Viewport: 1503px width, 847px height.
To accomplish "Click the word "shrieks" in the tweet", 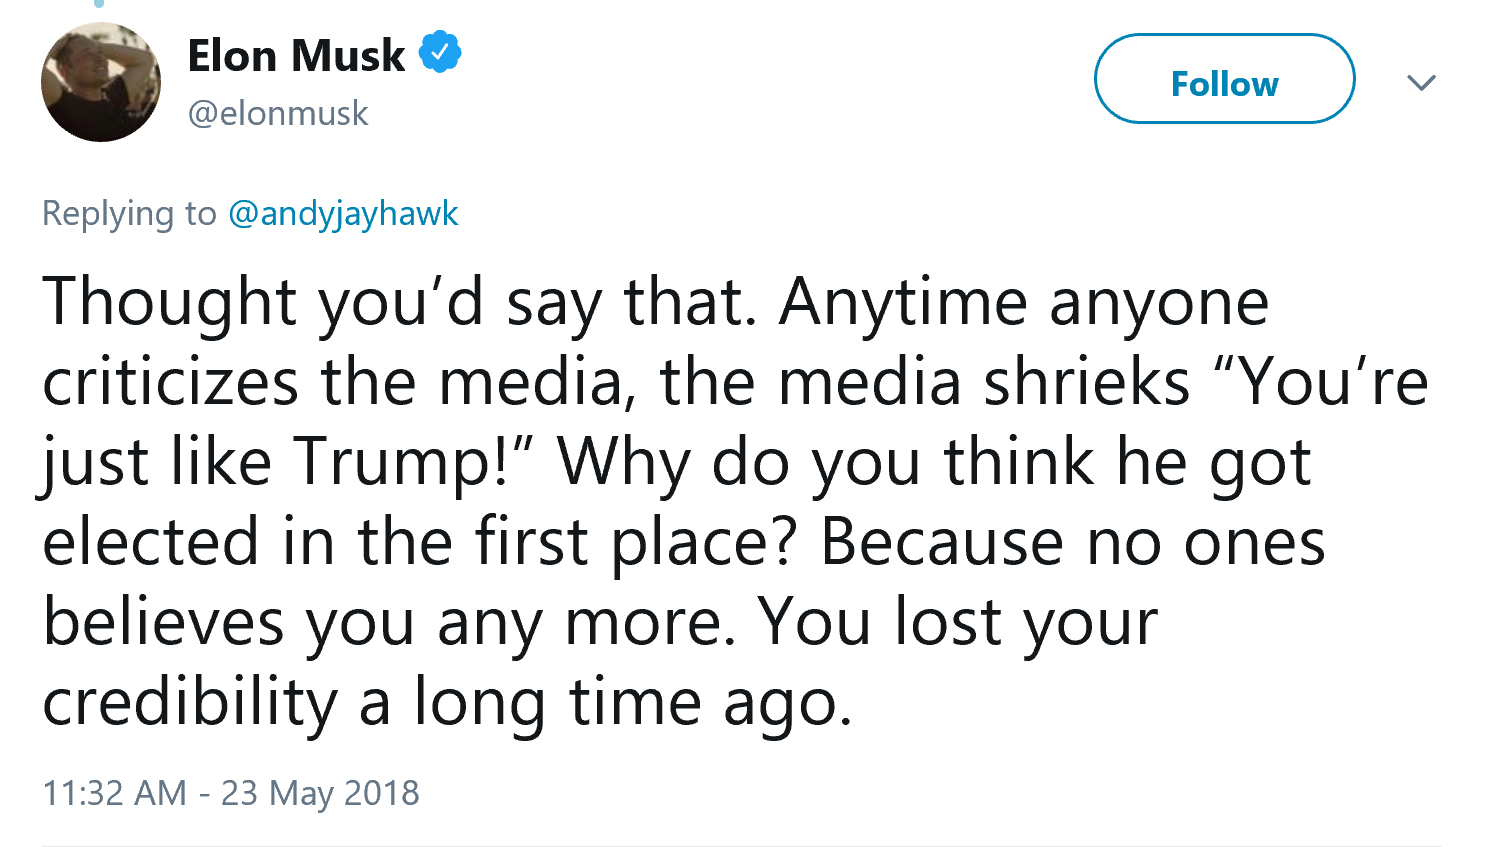I will coord(1087,382).
